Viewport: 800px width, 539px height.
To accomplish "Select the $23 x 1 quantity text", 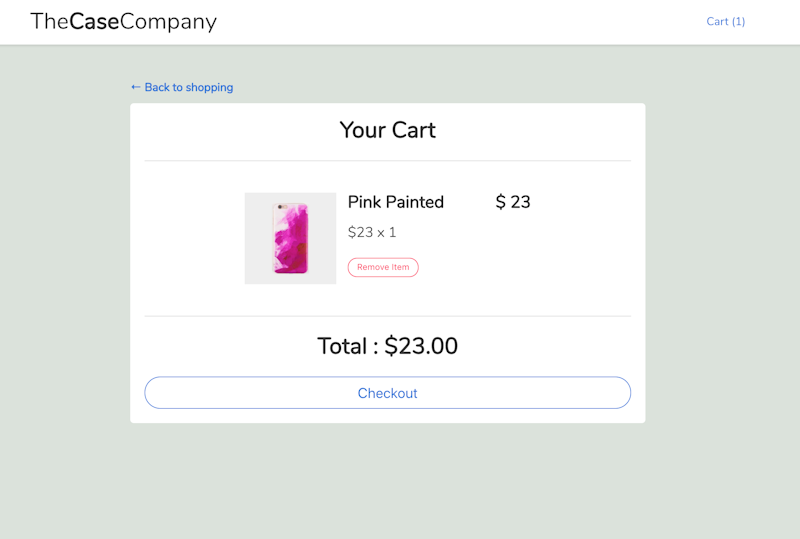I will click(372, 232).
